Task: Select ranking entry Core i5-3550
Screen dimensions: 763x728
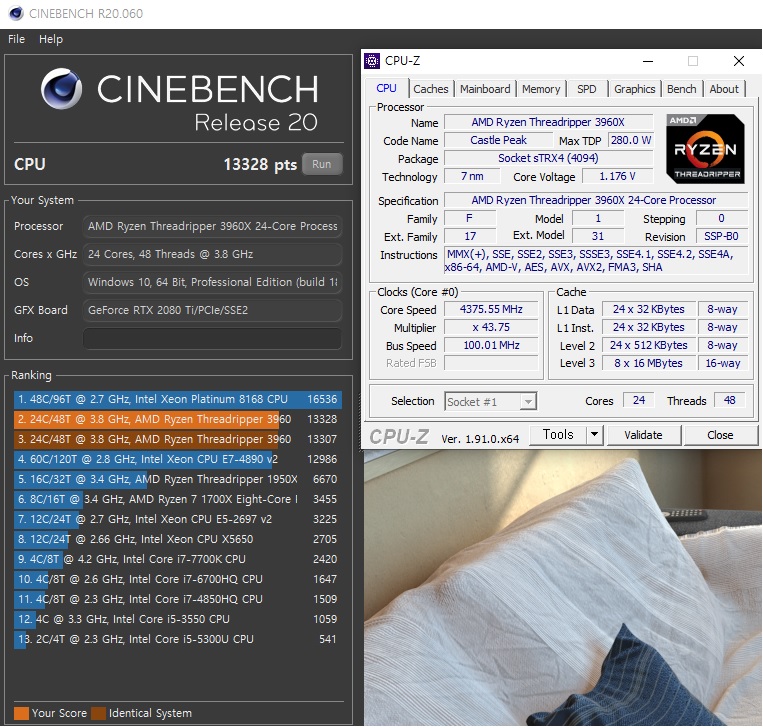Action: coord(178,619)
